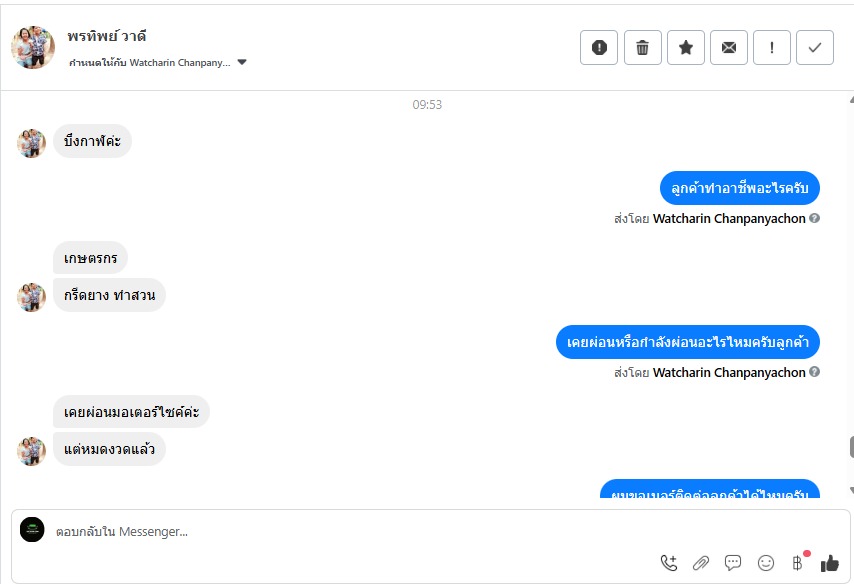The height and width of the screenshot is (584, 854).
Task: Mark conversation as spam with exclamation-circle icon
Action: 599,48
